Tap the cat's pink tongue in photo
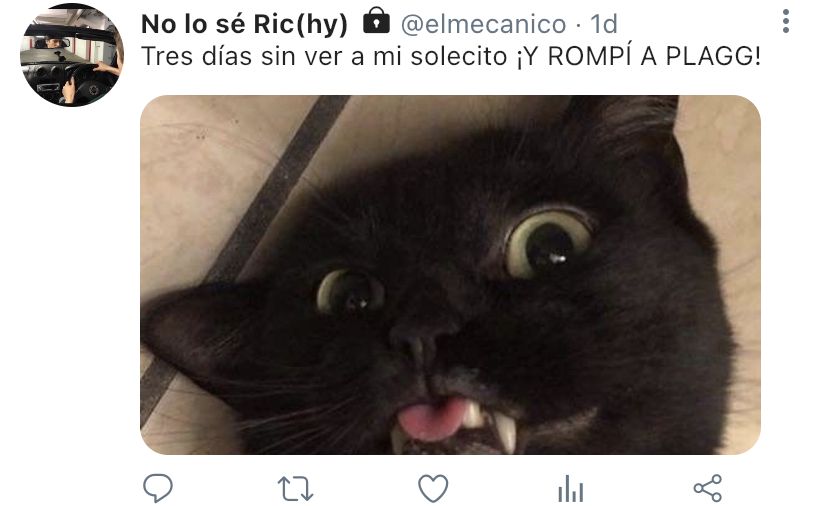 pyautogui.click(x=432, y=418)
